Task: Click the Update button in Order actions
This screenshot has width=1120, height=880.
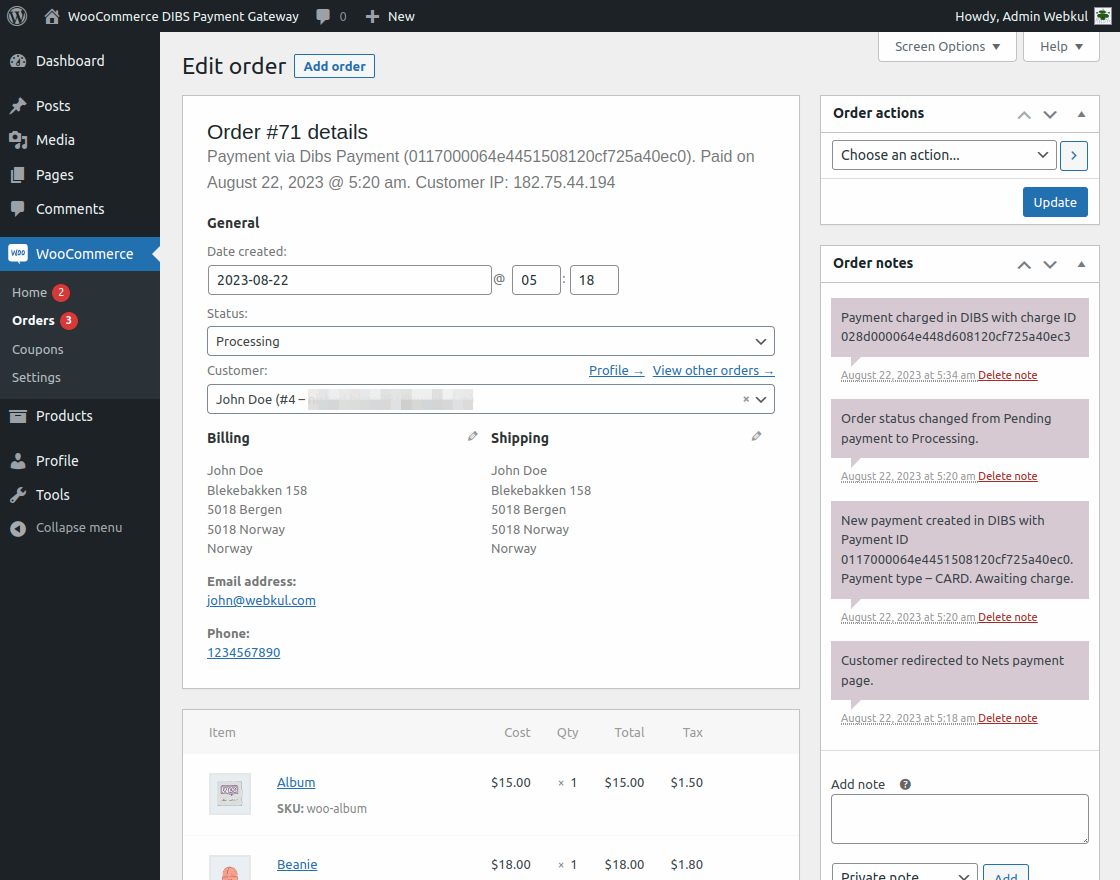Action: (x=1055, y=202)
